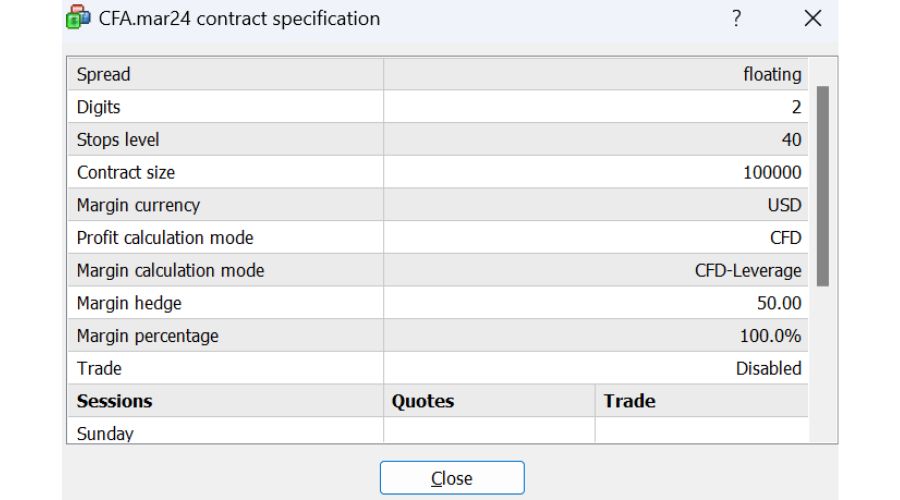
Task: Click the Margin currency USD value
Action: (784, 205)
